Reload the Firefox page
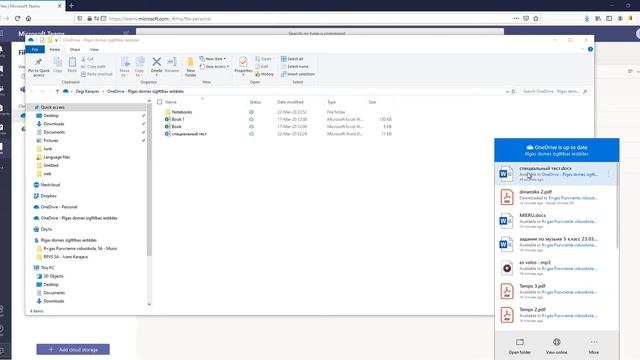This screenshot has height=360, width=640. point(18,18)
